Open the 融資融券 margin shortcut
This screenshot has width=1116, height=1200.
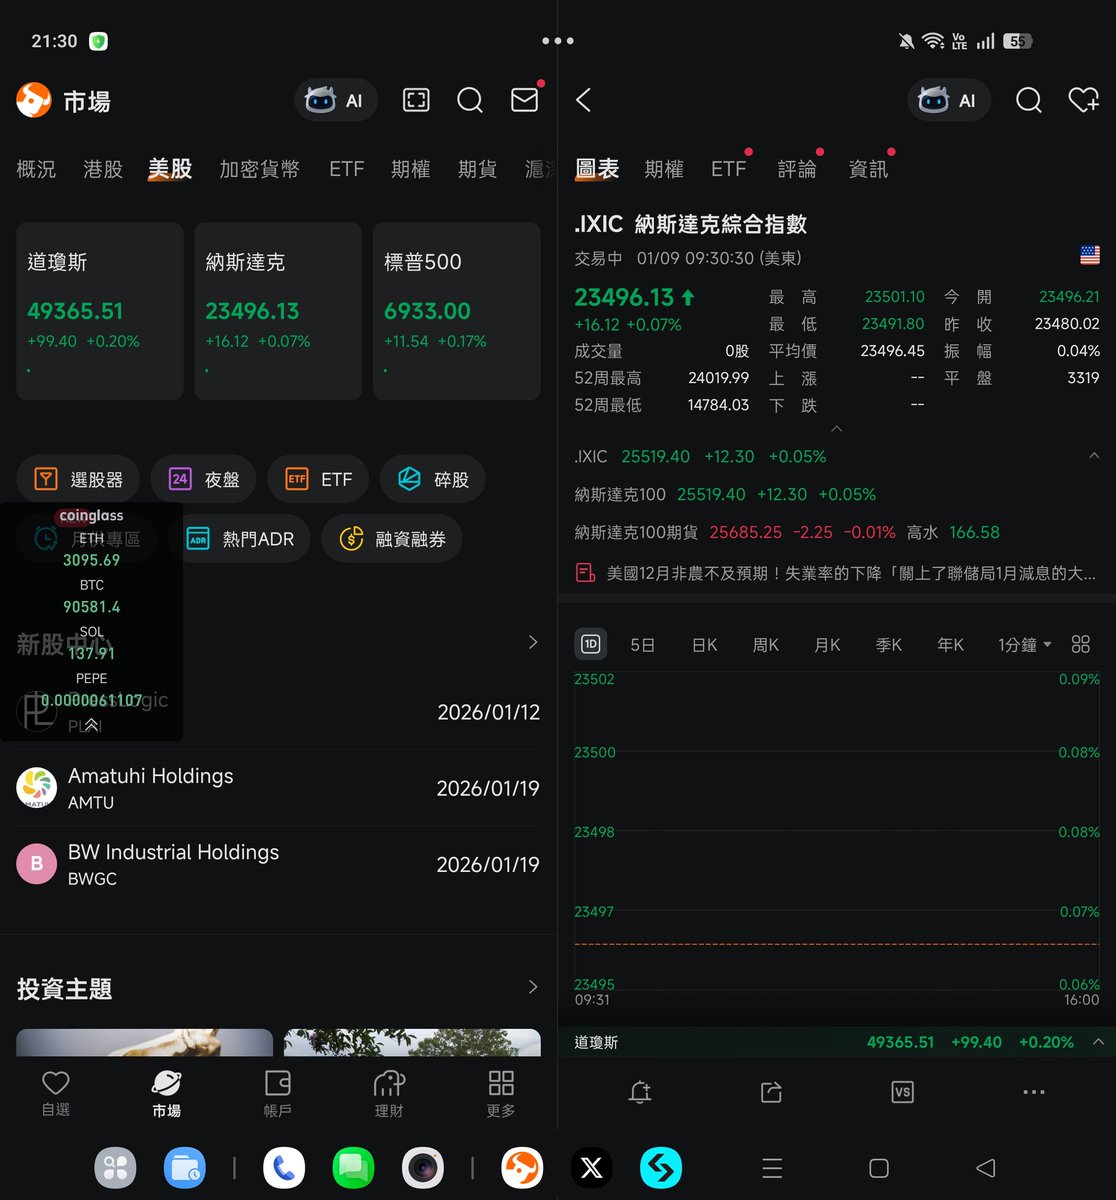point(392,539)
